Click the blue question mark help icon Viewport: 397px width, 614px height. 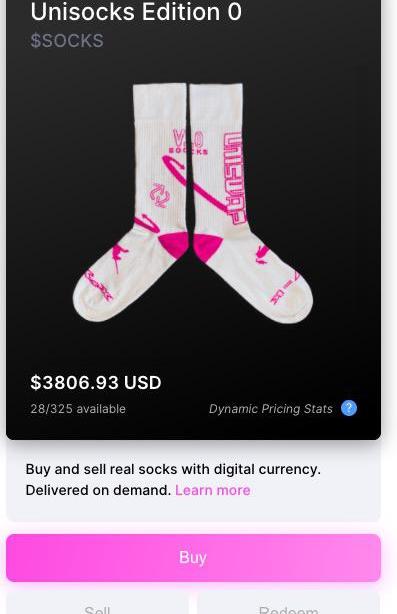coord(348,408)
